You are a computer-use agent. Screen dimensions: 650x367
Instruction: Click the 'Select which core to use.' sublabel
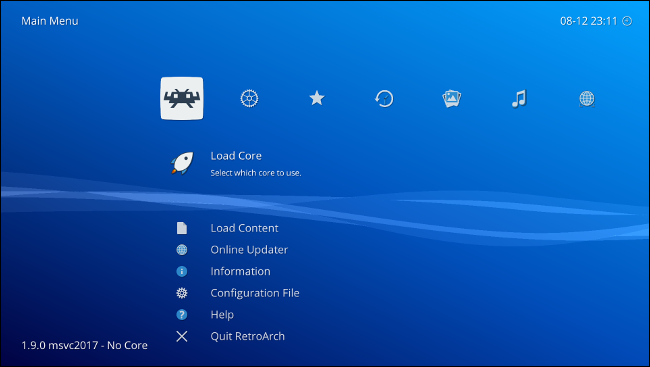click(256, 173)
